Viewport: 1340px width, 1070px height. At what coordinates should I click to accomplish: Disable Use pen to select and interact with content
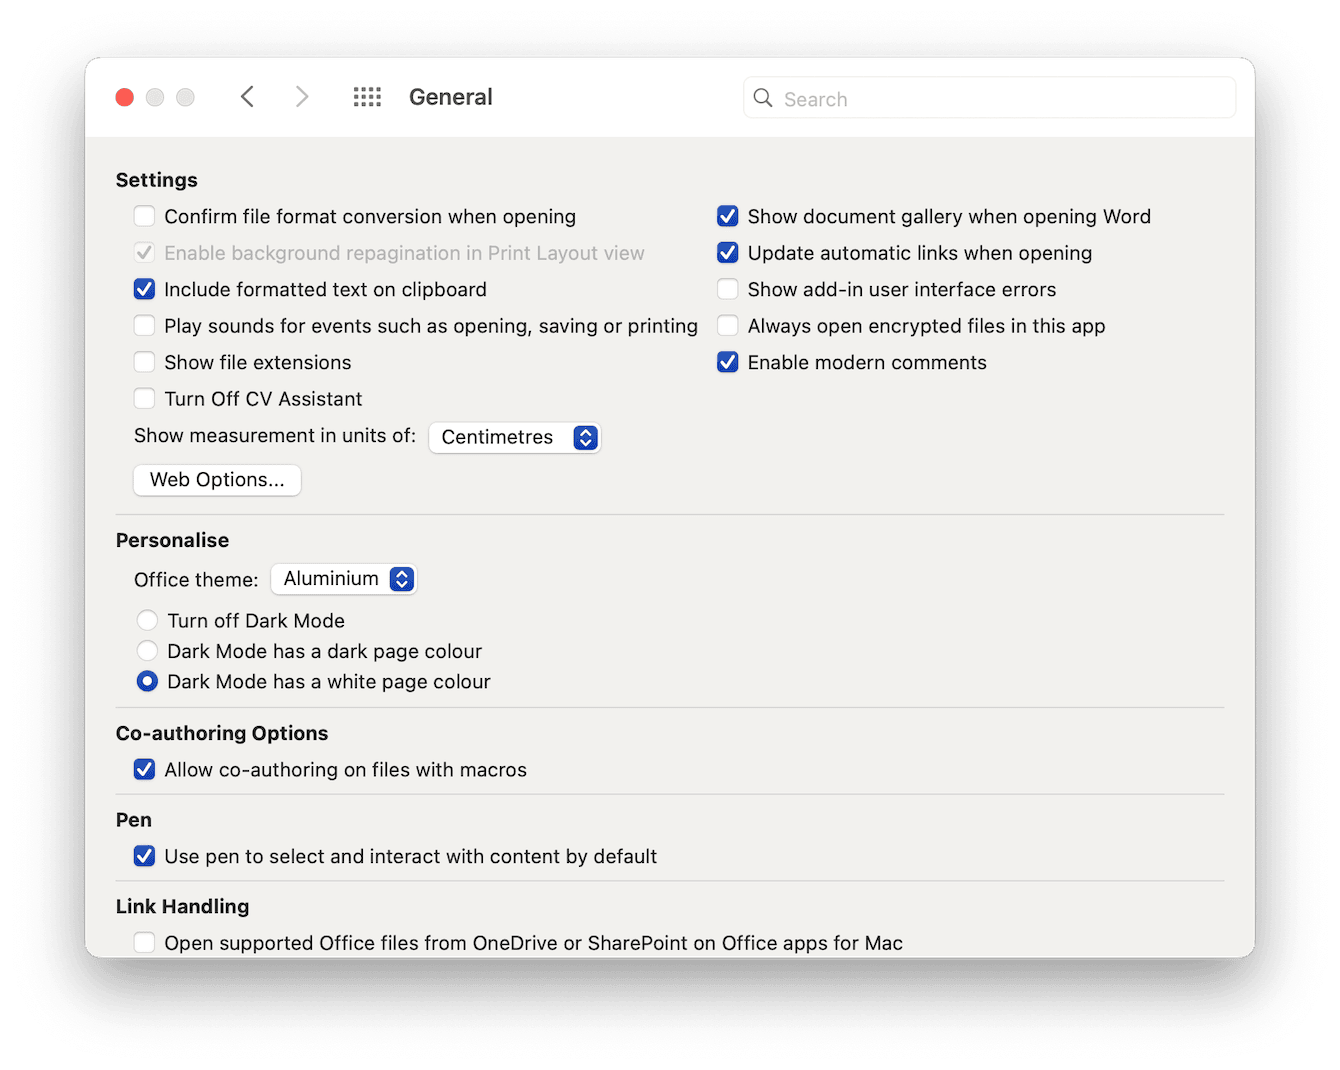pos(144,856)
